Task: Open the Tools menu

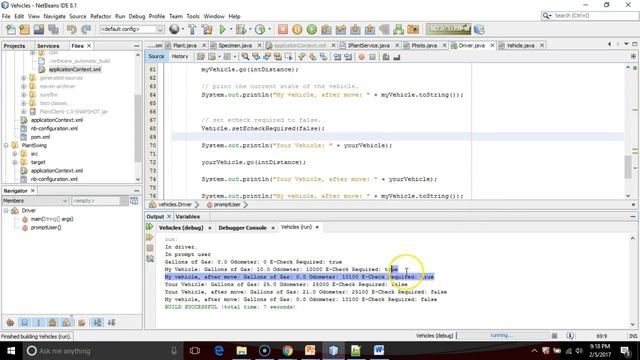Action: (193, 16)
